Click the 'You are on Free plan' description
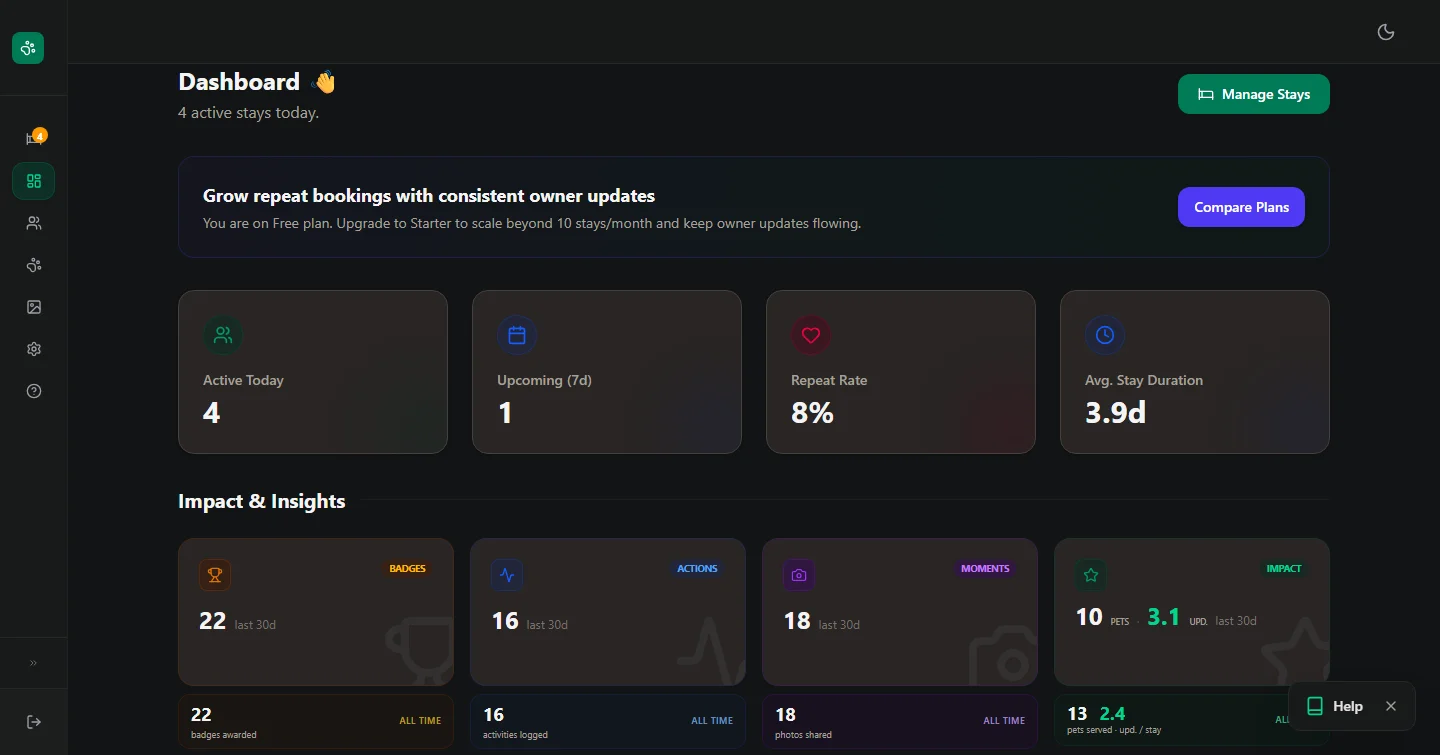Viewport: 1440px width, 755px height. coord(532,223)
